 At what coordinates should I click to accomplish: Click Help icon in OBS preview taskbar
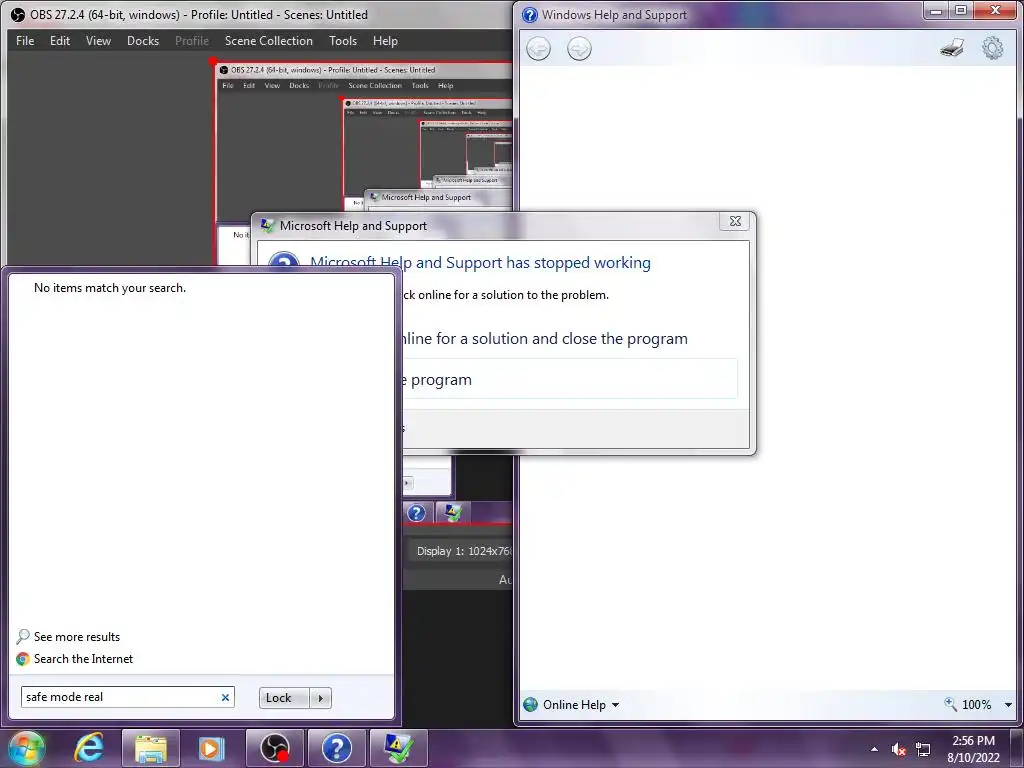[x=416, y=513]
